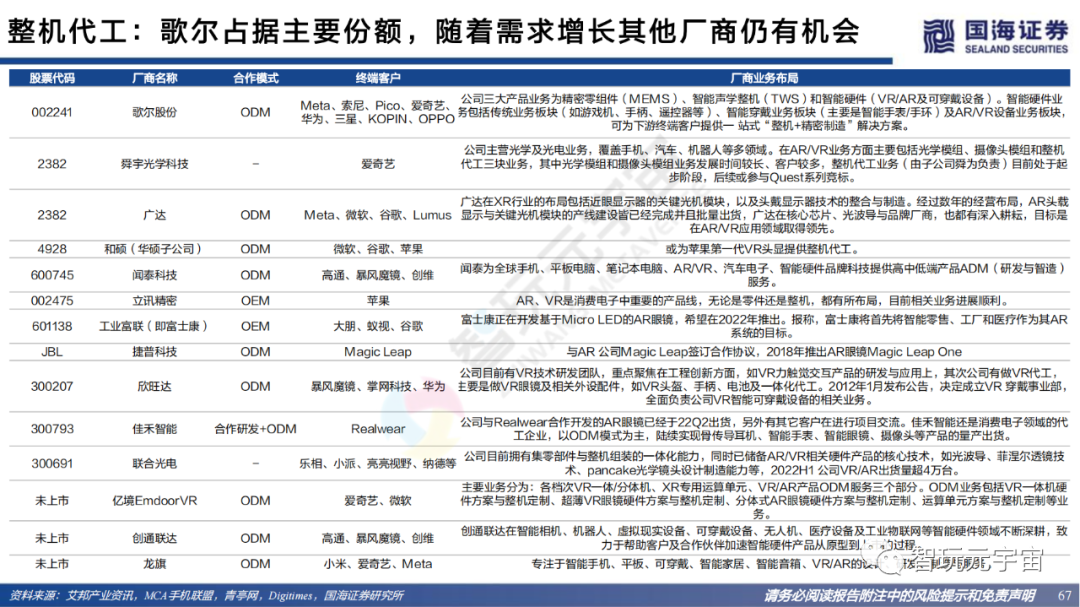
Task: Click stock code 002475
Action: (52, 300)
